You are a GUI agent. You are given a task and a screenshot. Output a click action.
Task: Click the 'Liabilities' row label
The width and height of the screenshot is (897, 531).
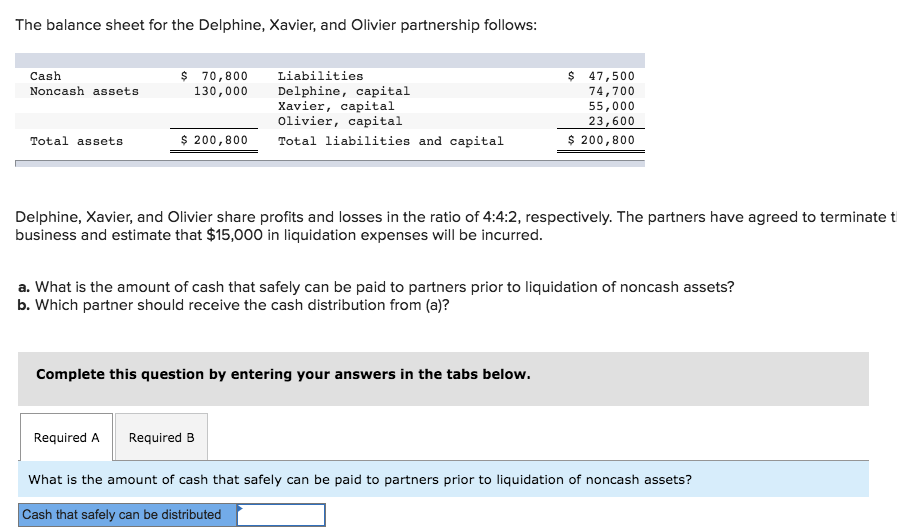pyautogui.click(x=320, y=76)
